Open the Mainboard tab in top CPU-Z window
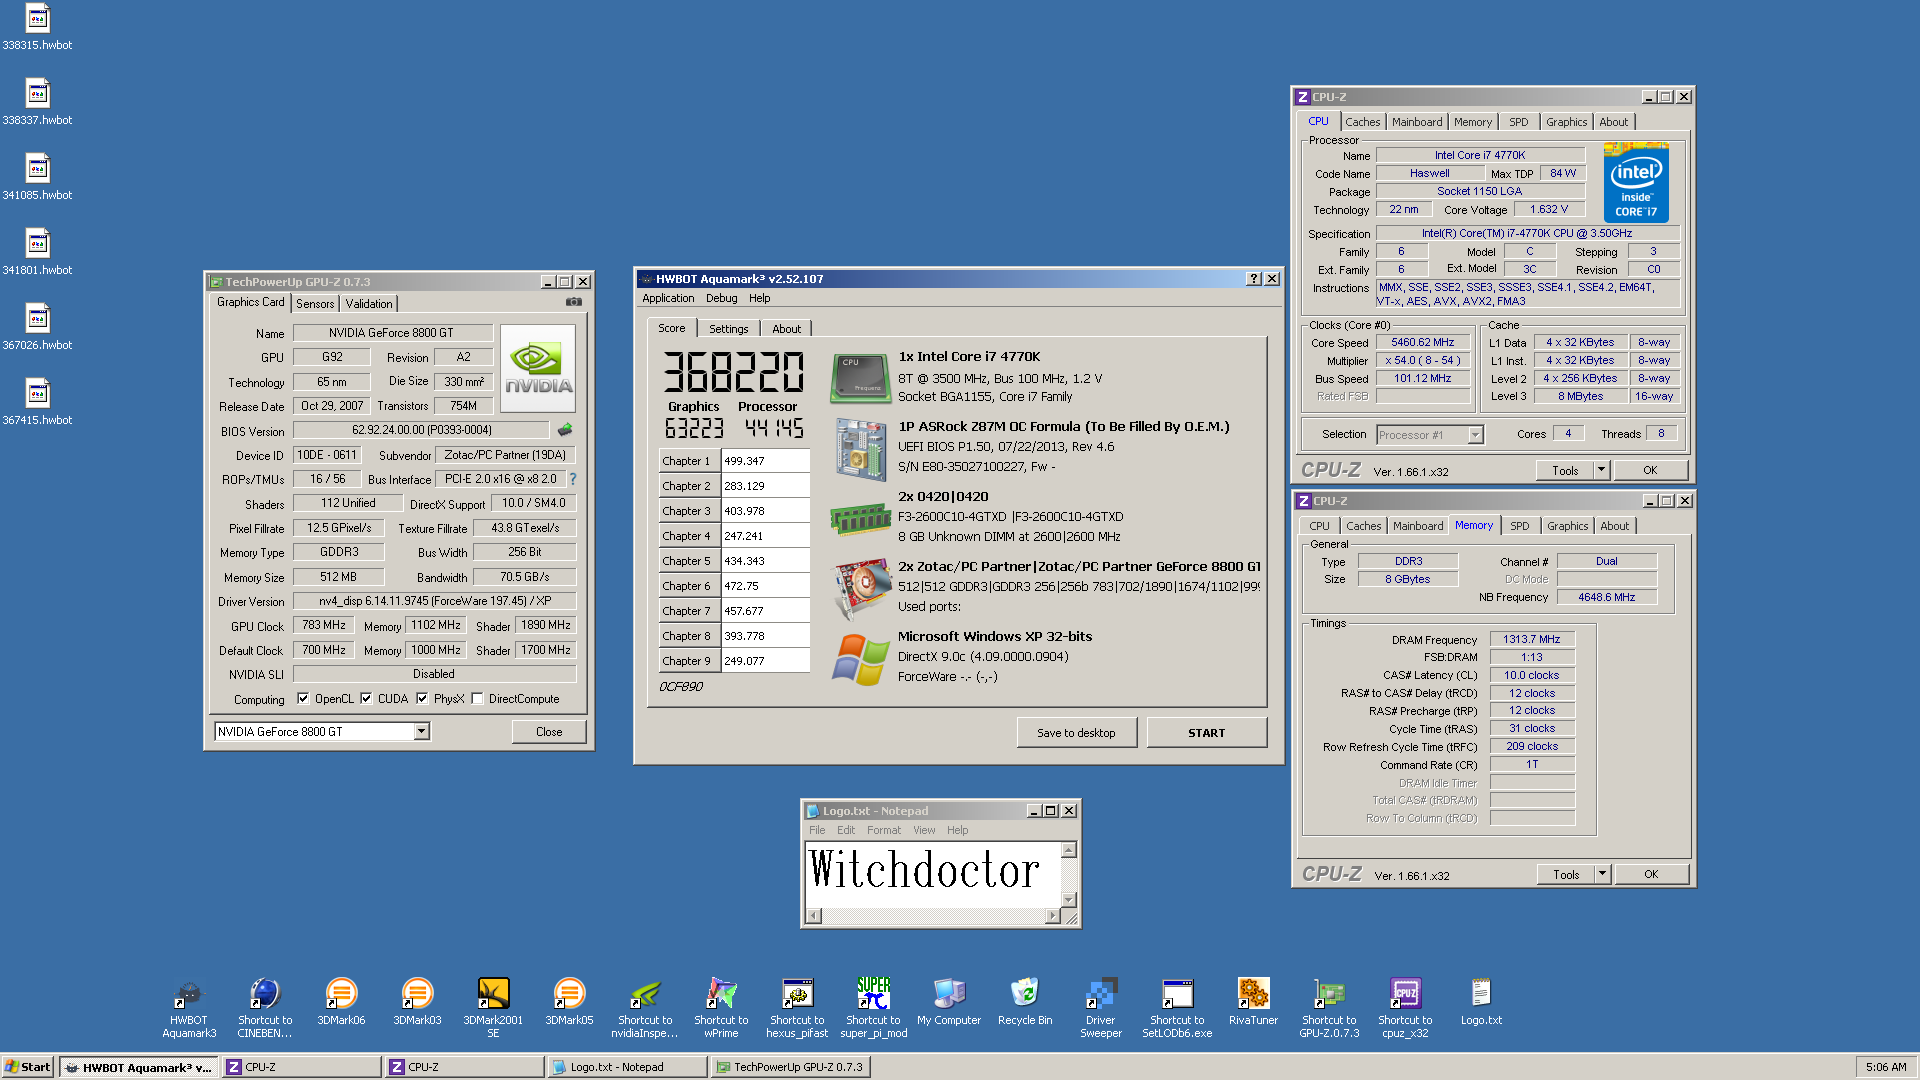 coord(1417,122)
